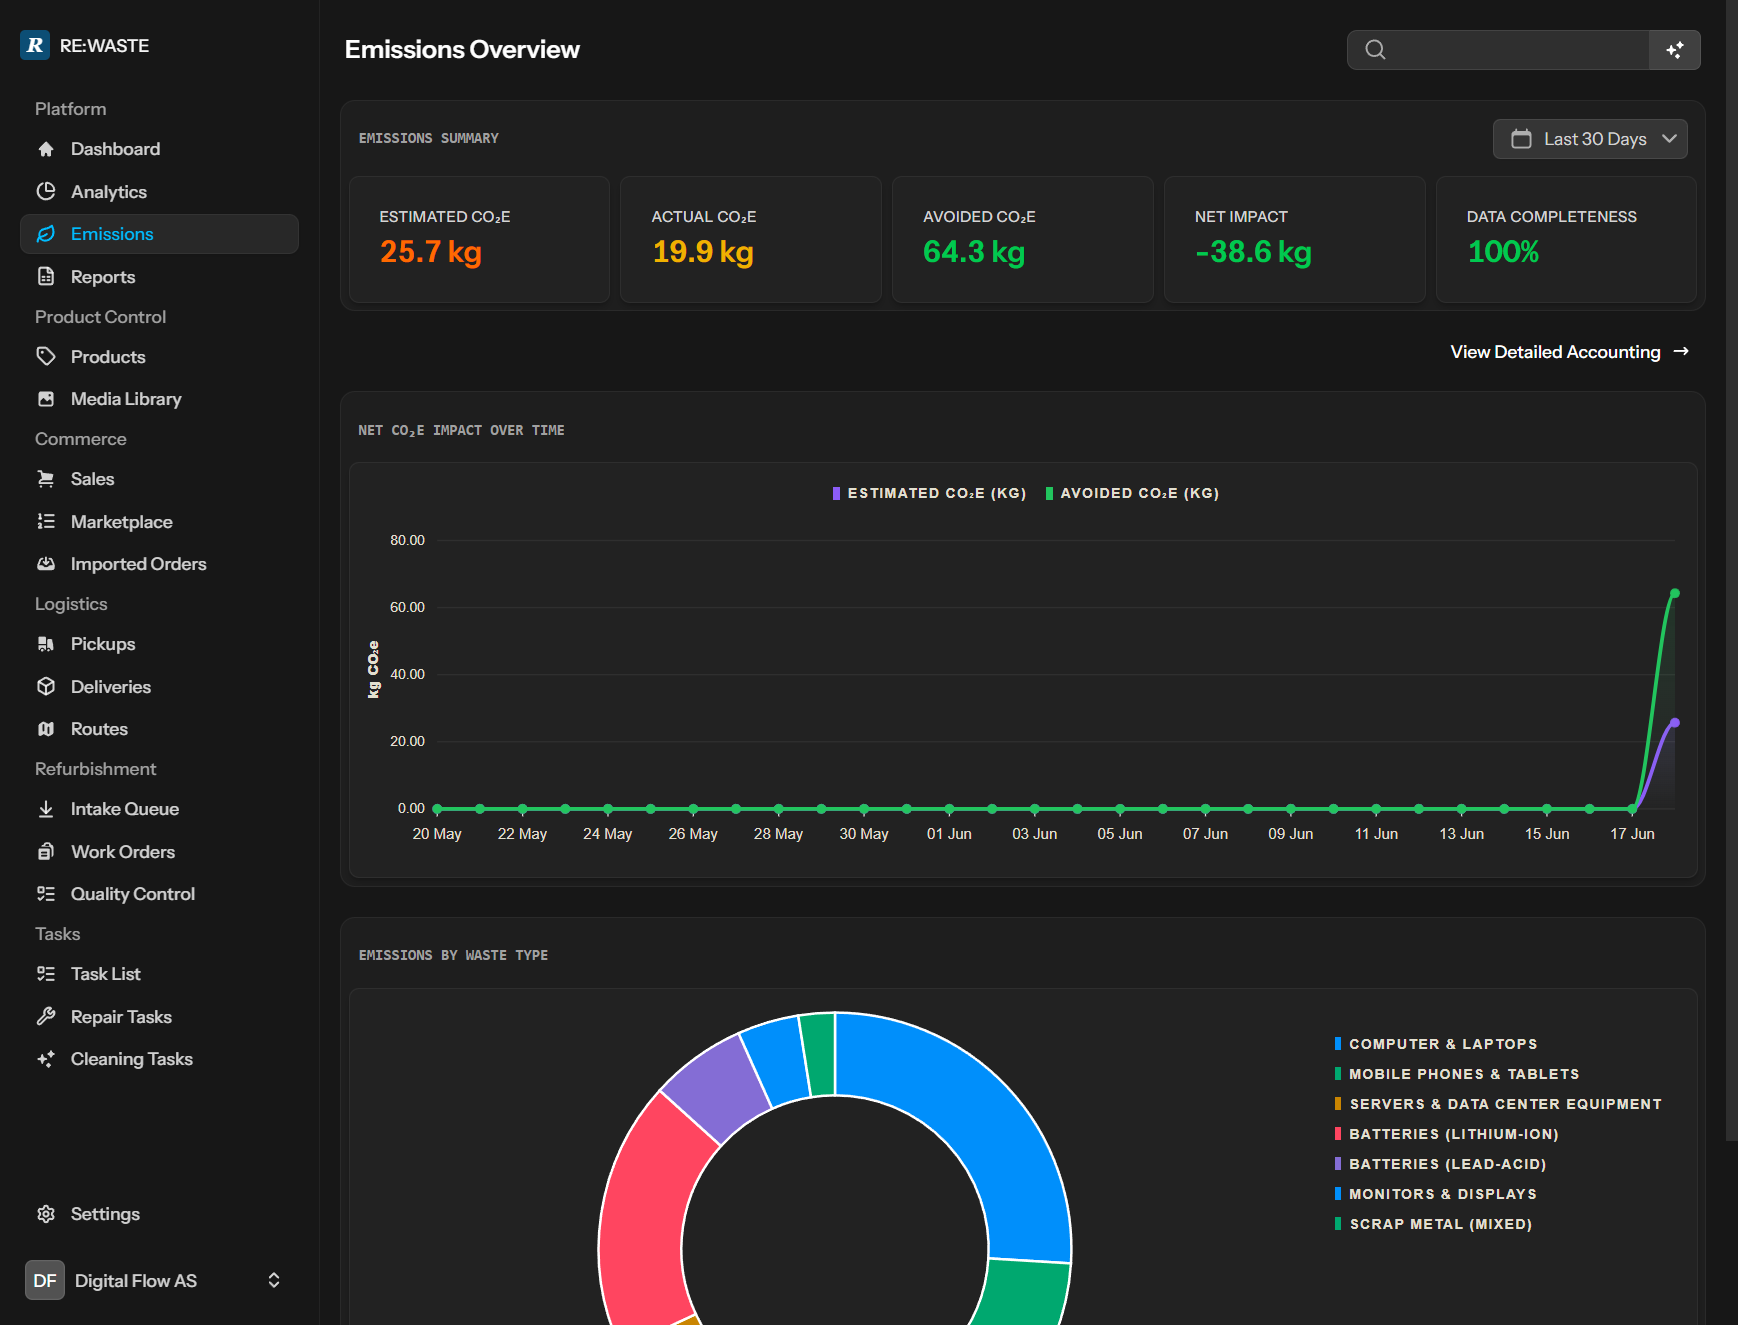Click the Analytics pie chart icon
Viewport: 1738px width, 1325px height.
tap(46, 191)
